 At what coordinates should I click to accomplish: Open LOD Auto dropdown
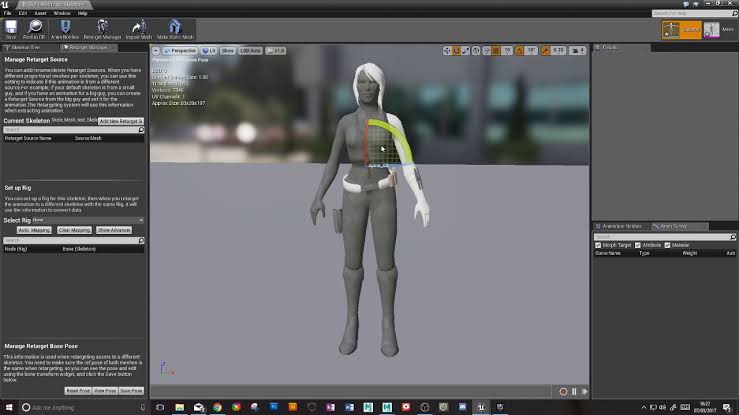[x=250, y=50]
